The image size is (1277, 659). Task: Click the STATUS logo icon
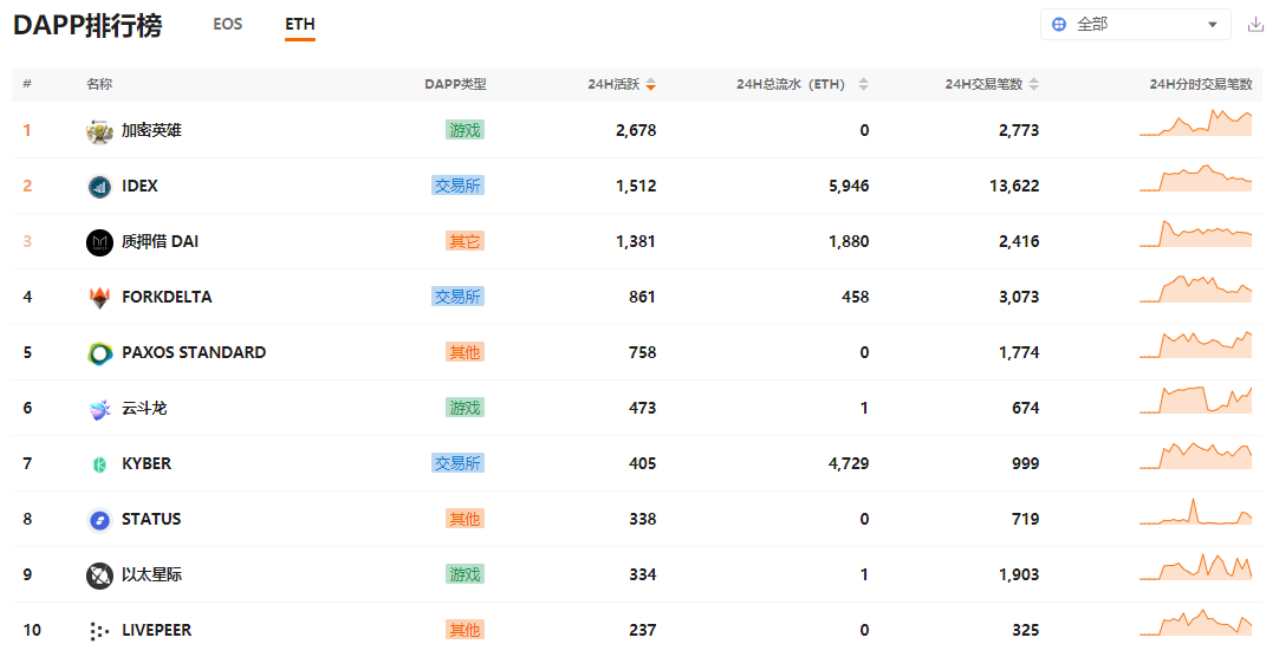coord(99,519)
